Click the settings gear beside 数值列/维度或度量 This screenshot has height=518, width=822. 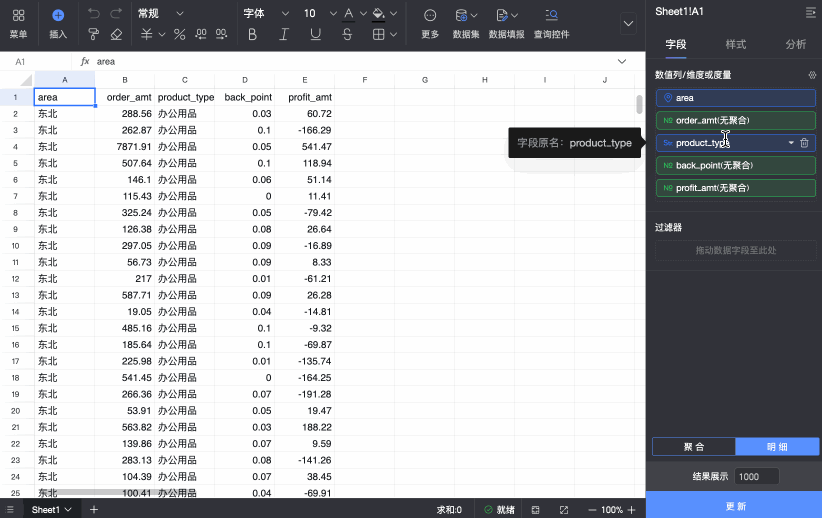click(812, 75)
